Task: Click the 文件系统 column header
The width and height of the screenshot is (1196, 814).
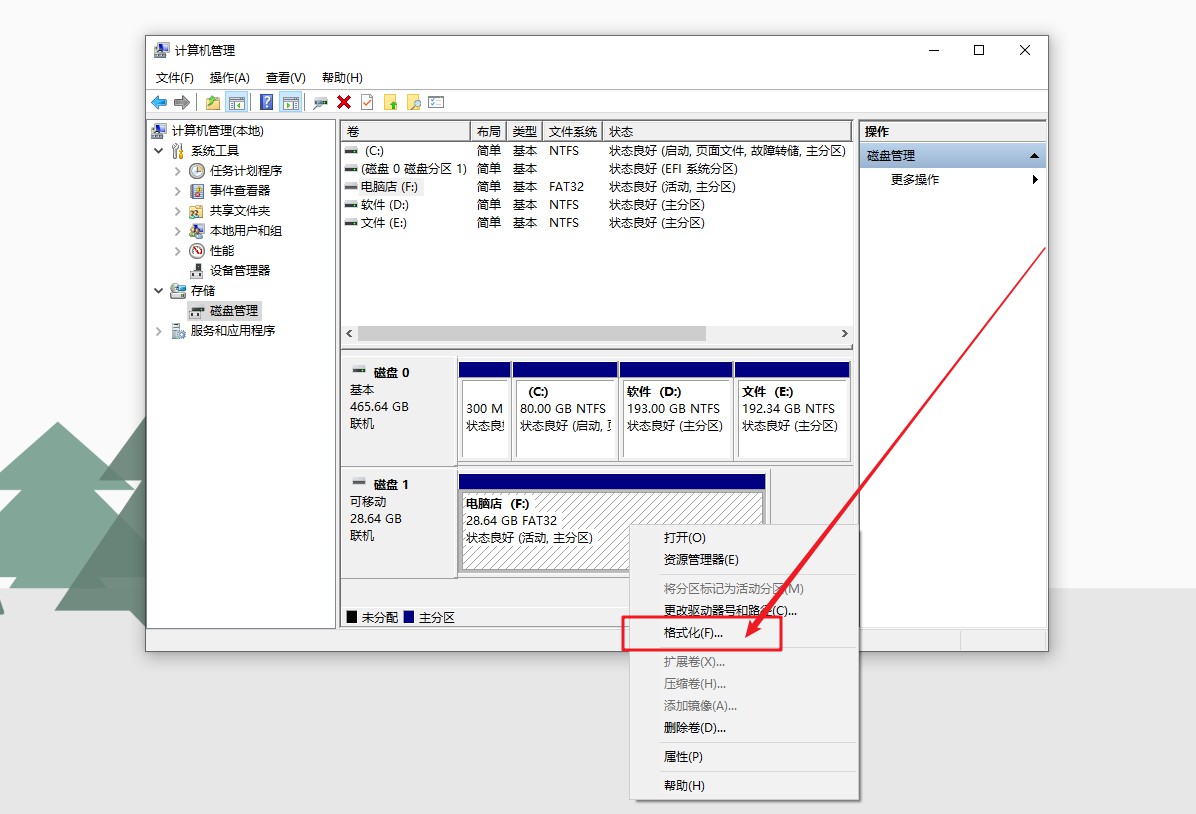Action: (x=573, y=132)
